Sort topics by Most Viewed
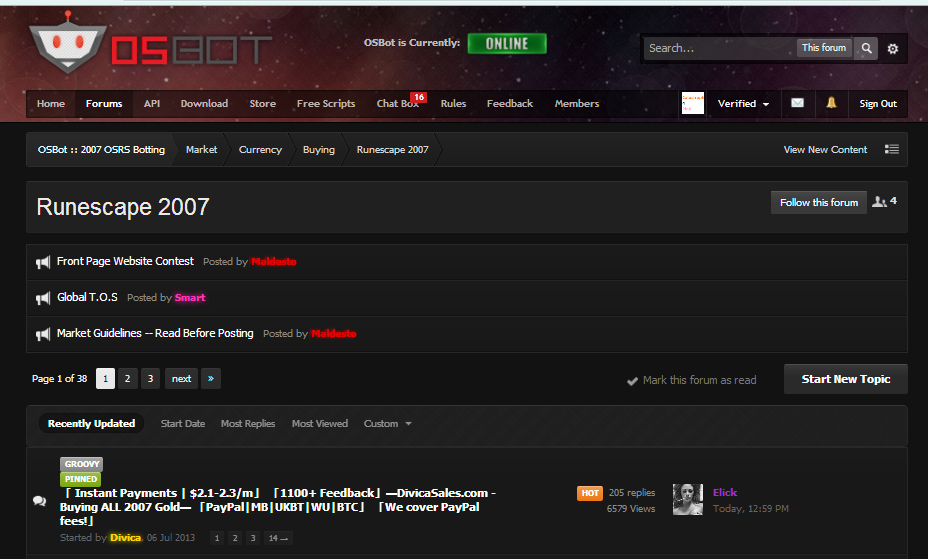928x559 pixels. click(x=320, y=424)
